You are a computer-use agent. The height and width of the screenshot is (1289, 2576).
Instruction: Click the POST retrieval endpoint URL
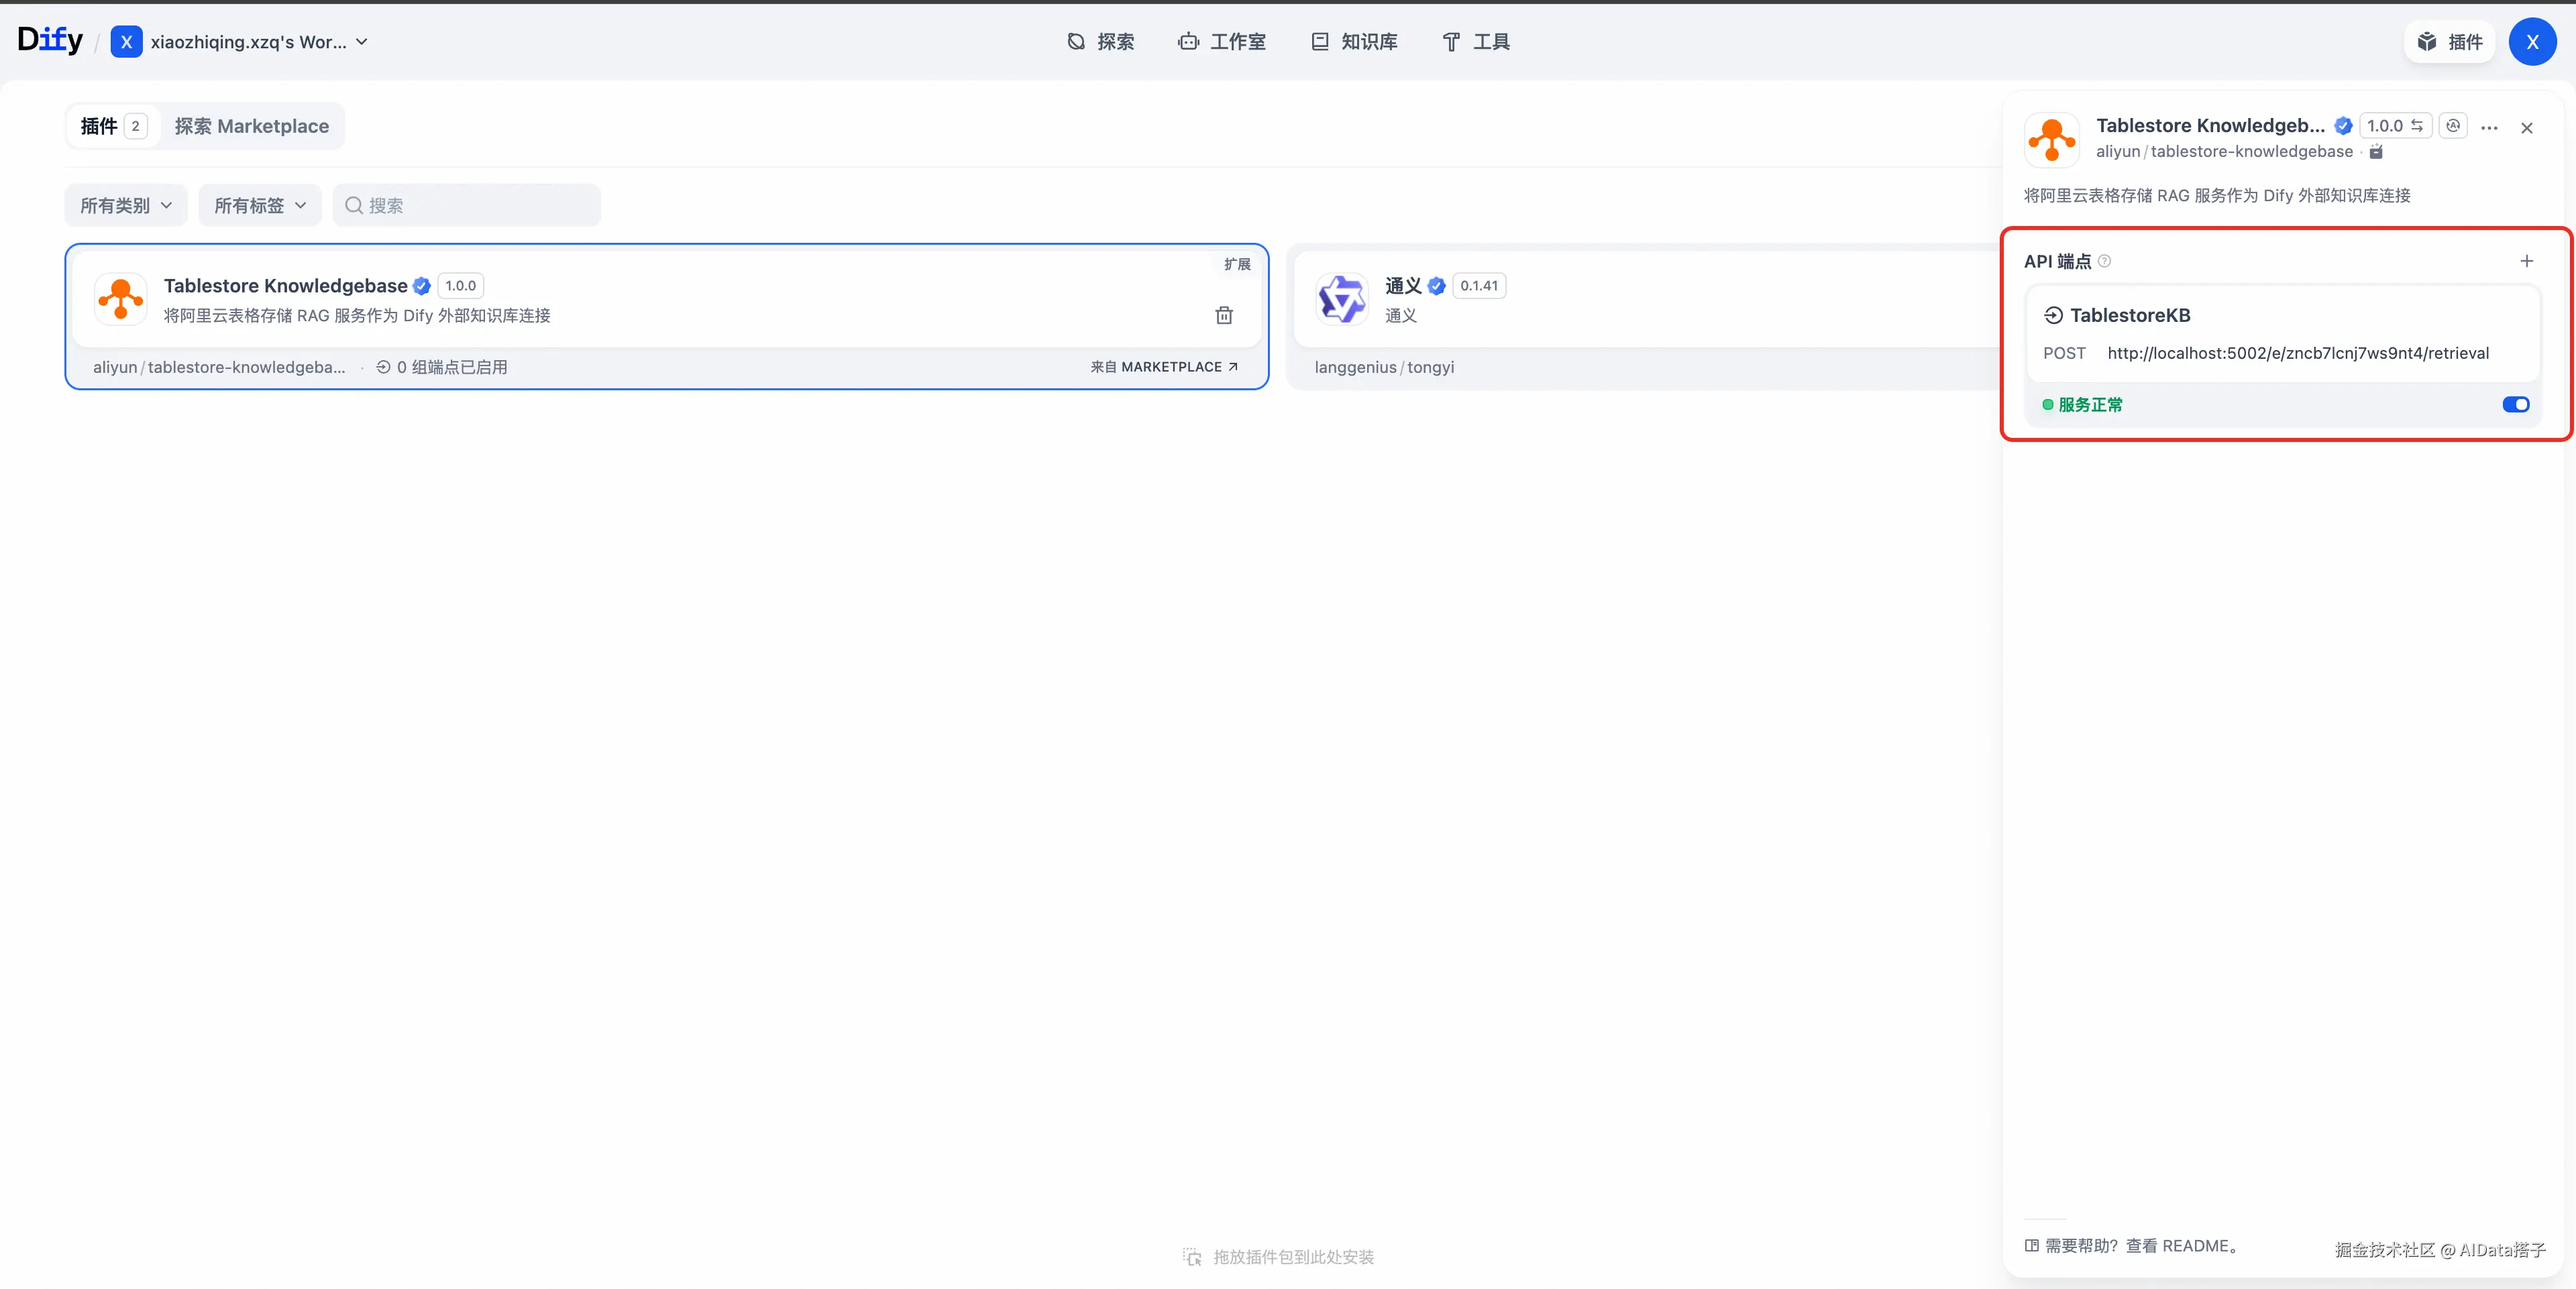(x=2298, y=353)
